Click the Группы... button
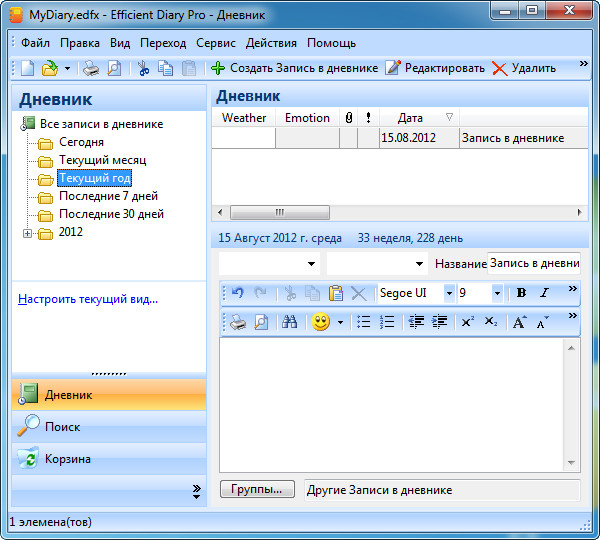This screenshot has height=540, width=600. tap(257, 490)
